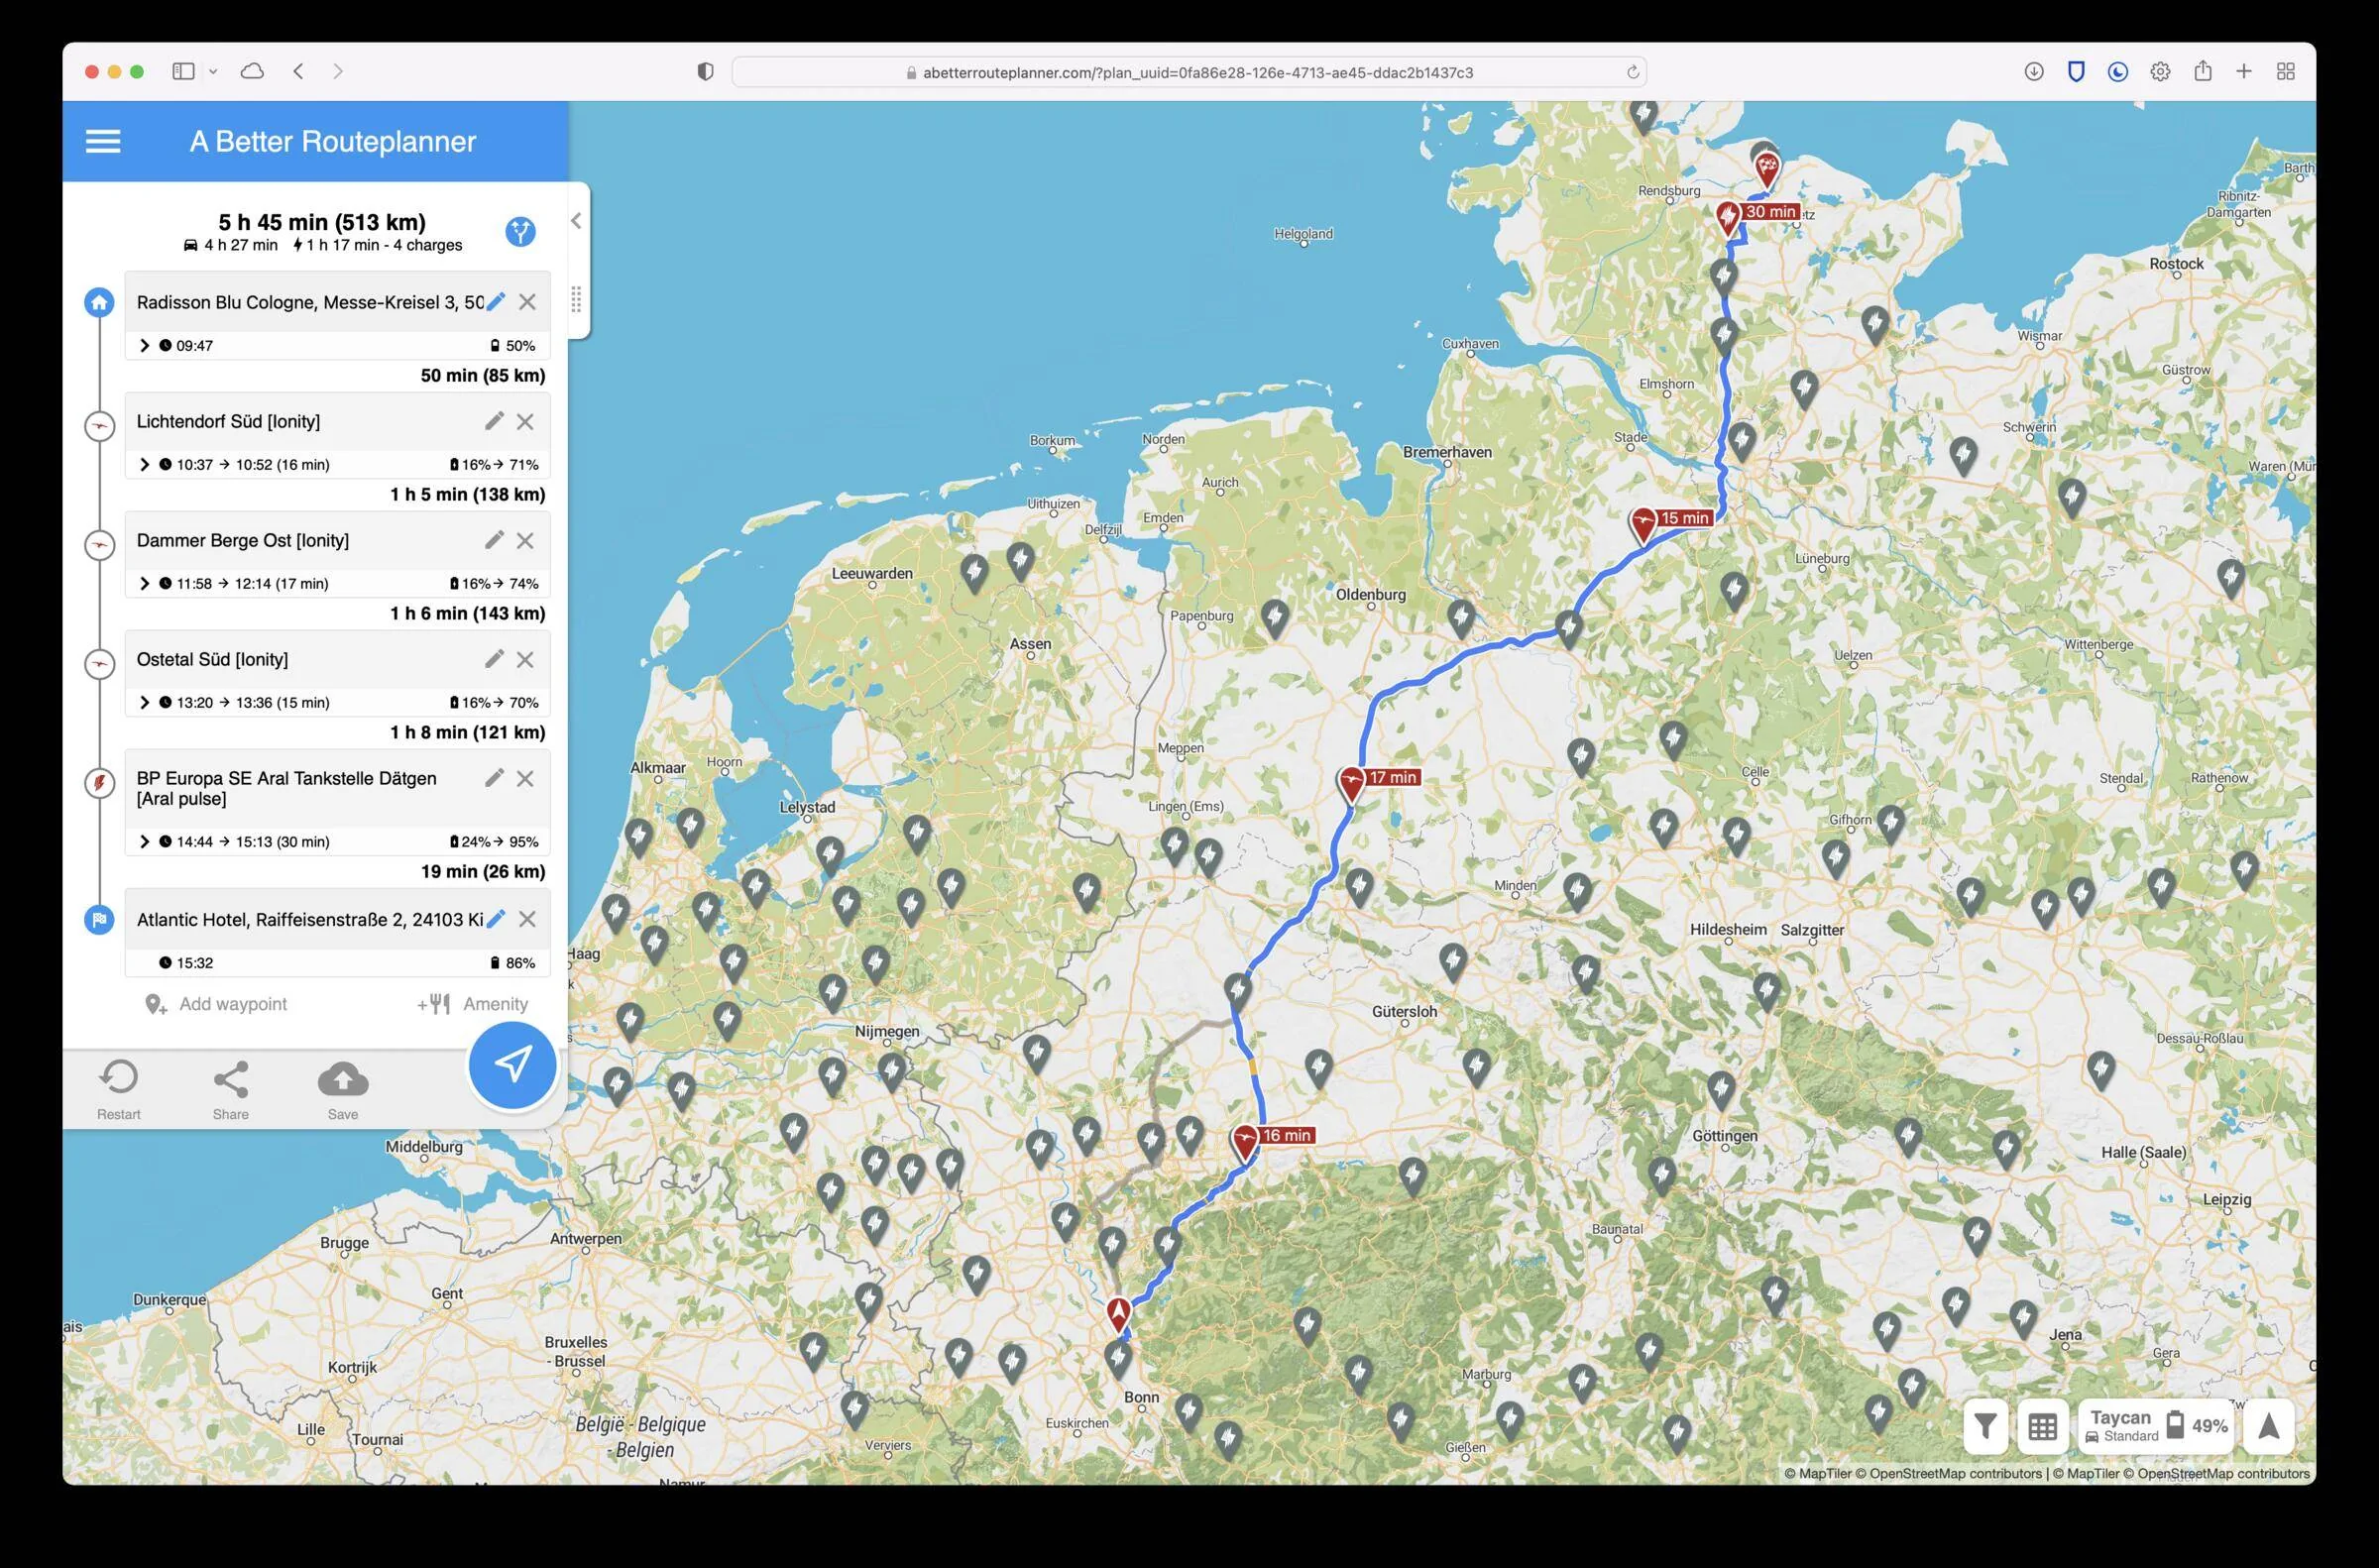This screenshot has height=1568, width=2379.
Task: Edit BP Europa Aral Tankstelle stop
Action: click(x=494, y=778)
